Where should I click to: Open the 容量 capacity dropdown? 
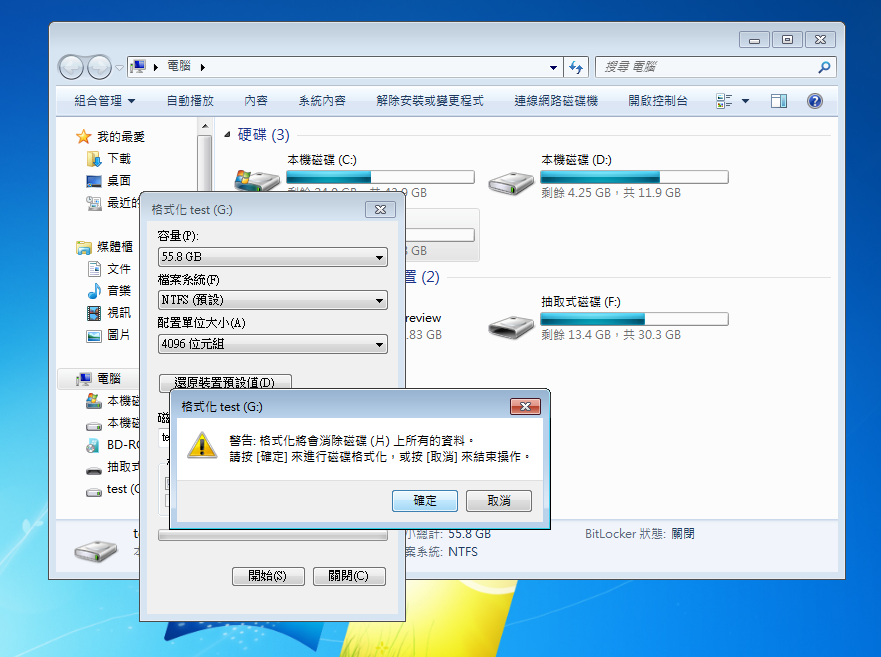tap(273, 257)
